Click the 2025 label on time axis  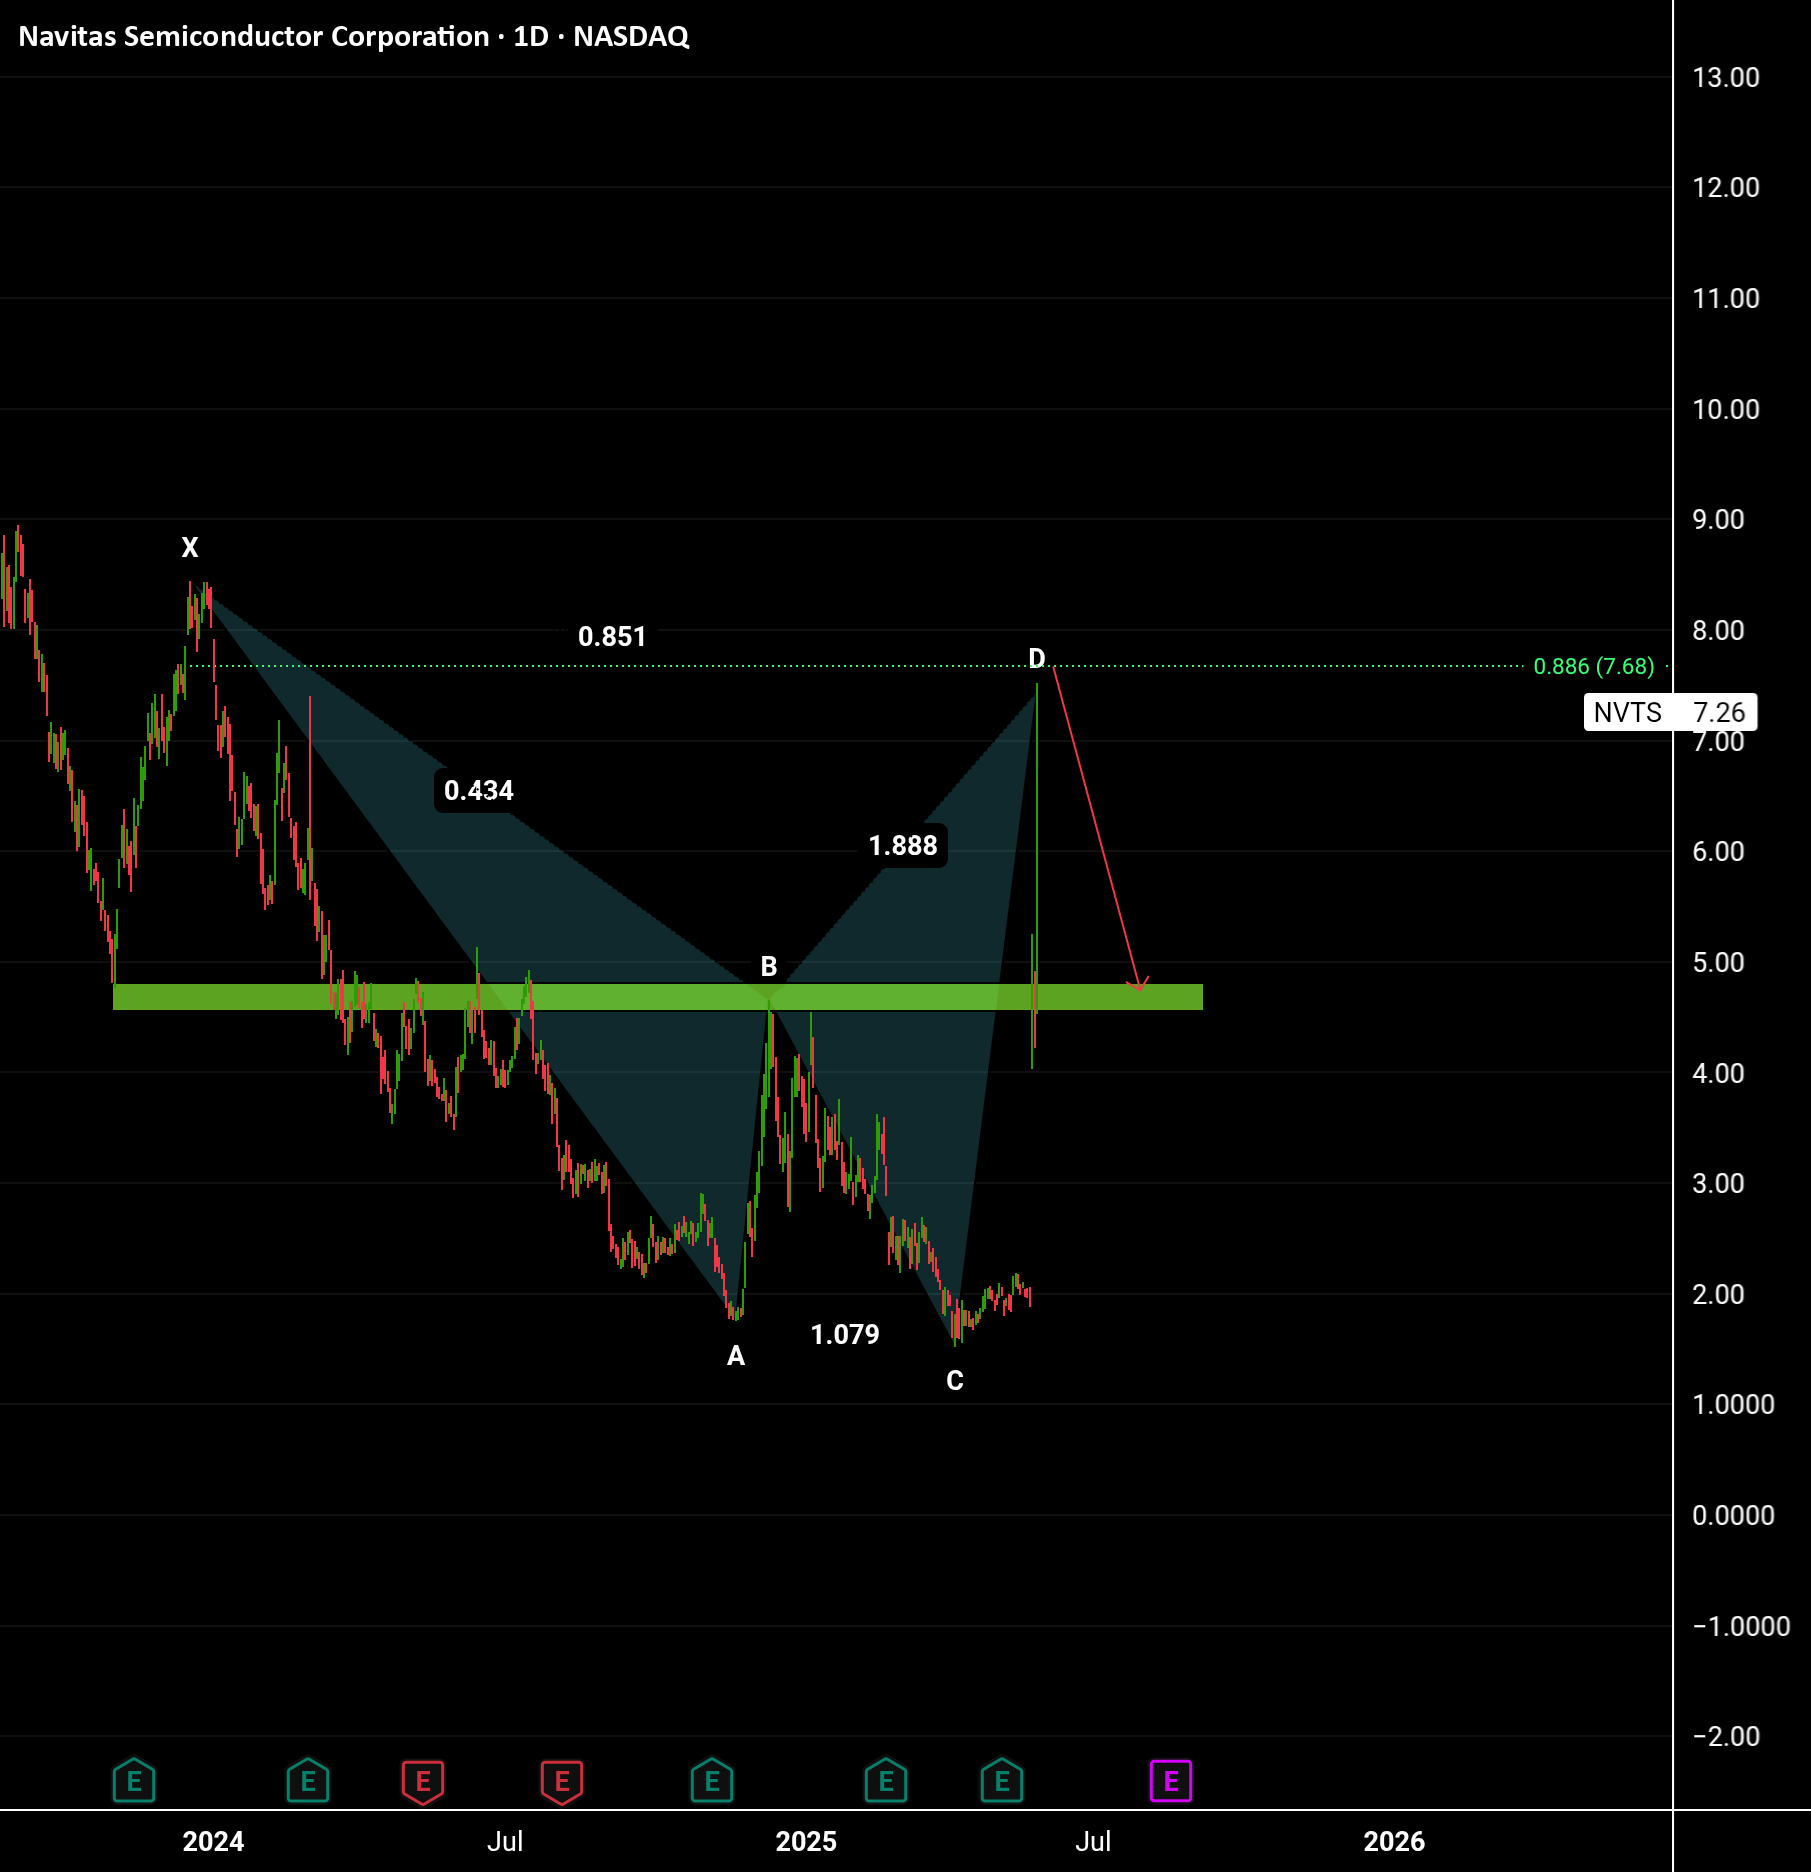point(806,1841)
